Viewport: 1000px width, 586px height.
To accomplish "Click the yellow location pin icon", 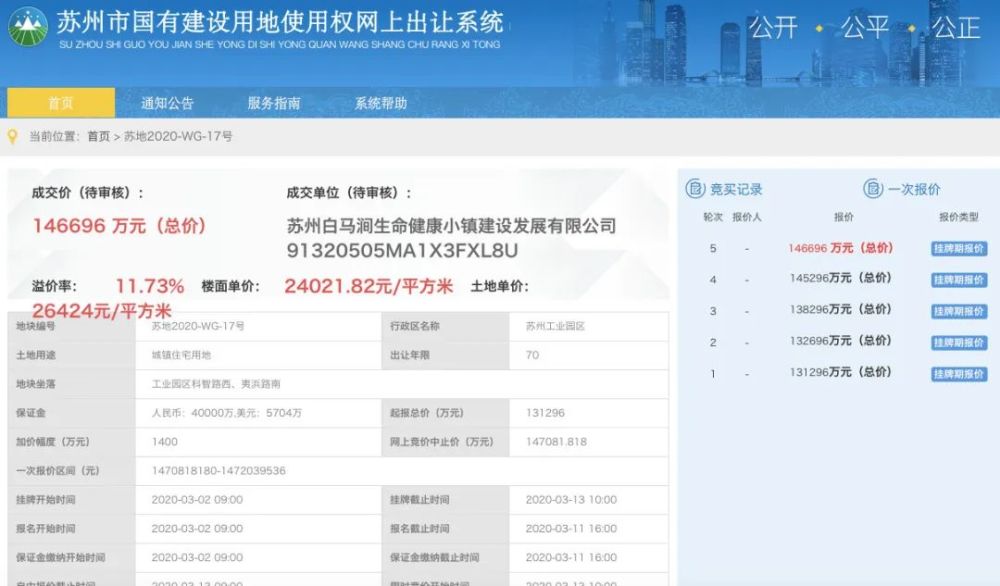I will click(x=12, y=136).
